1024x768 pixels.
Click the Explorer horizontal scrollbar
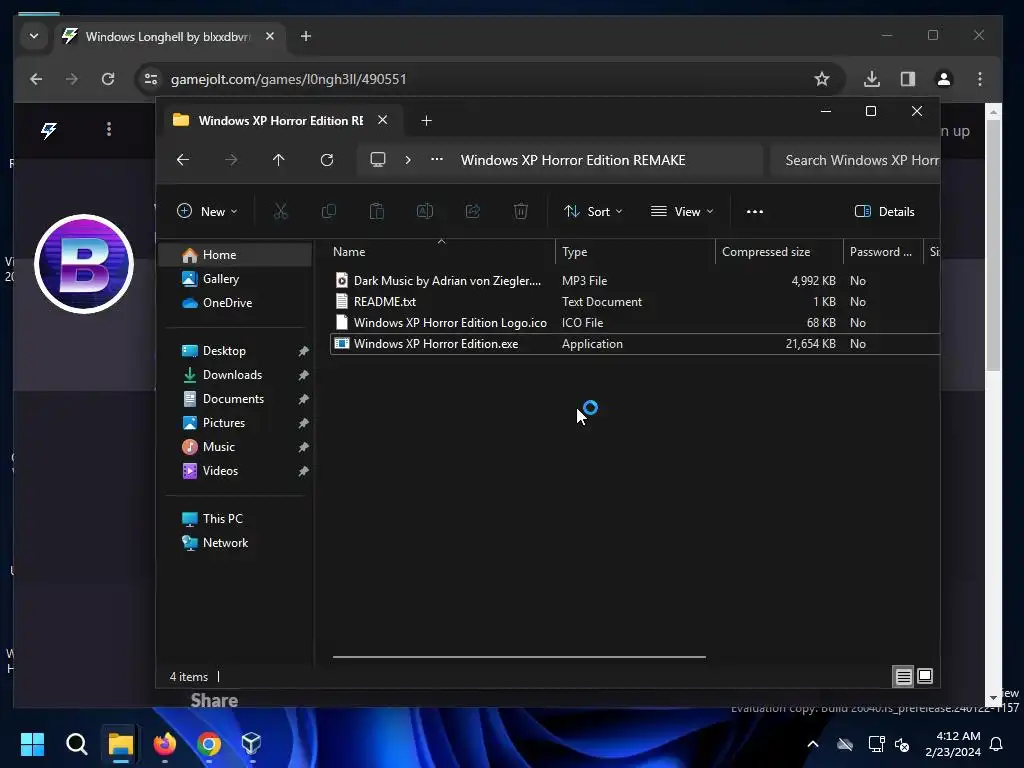click(519, 657)
